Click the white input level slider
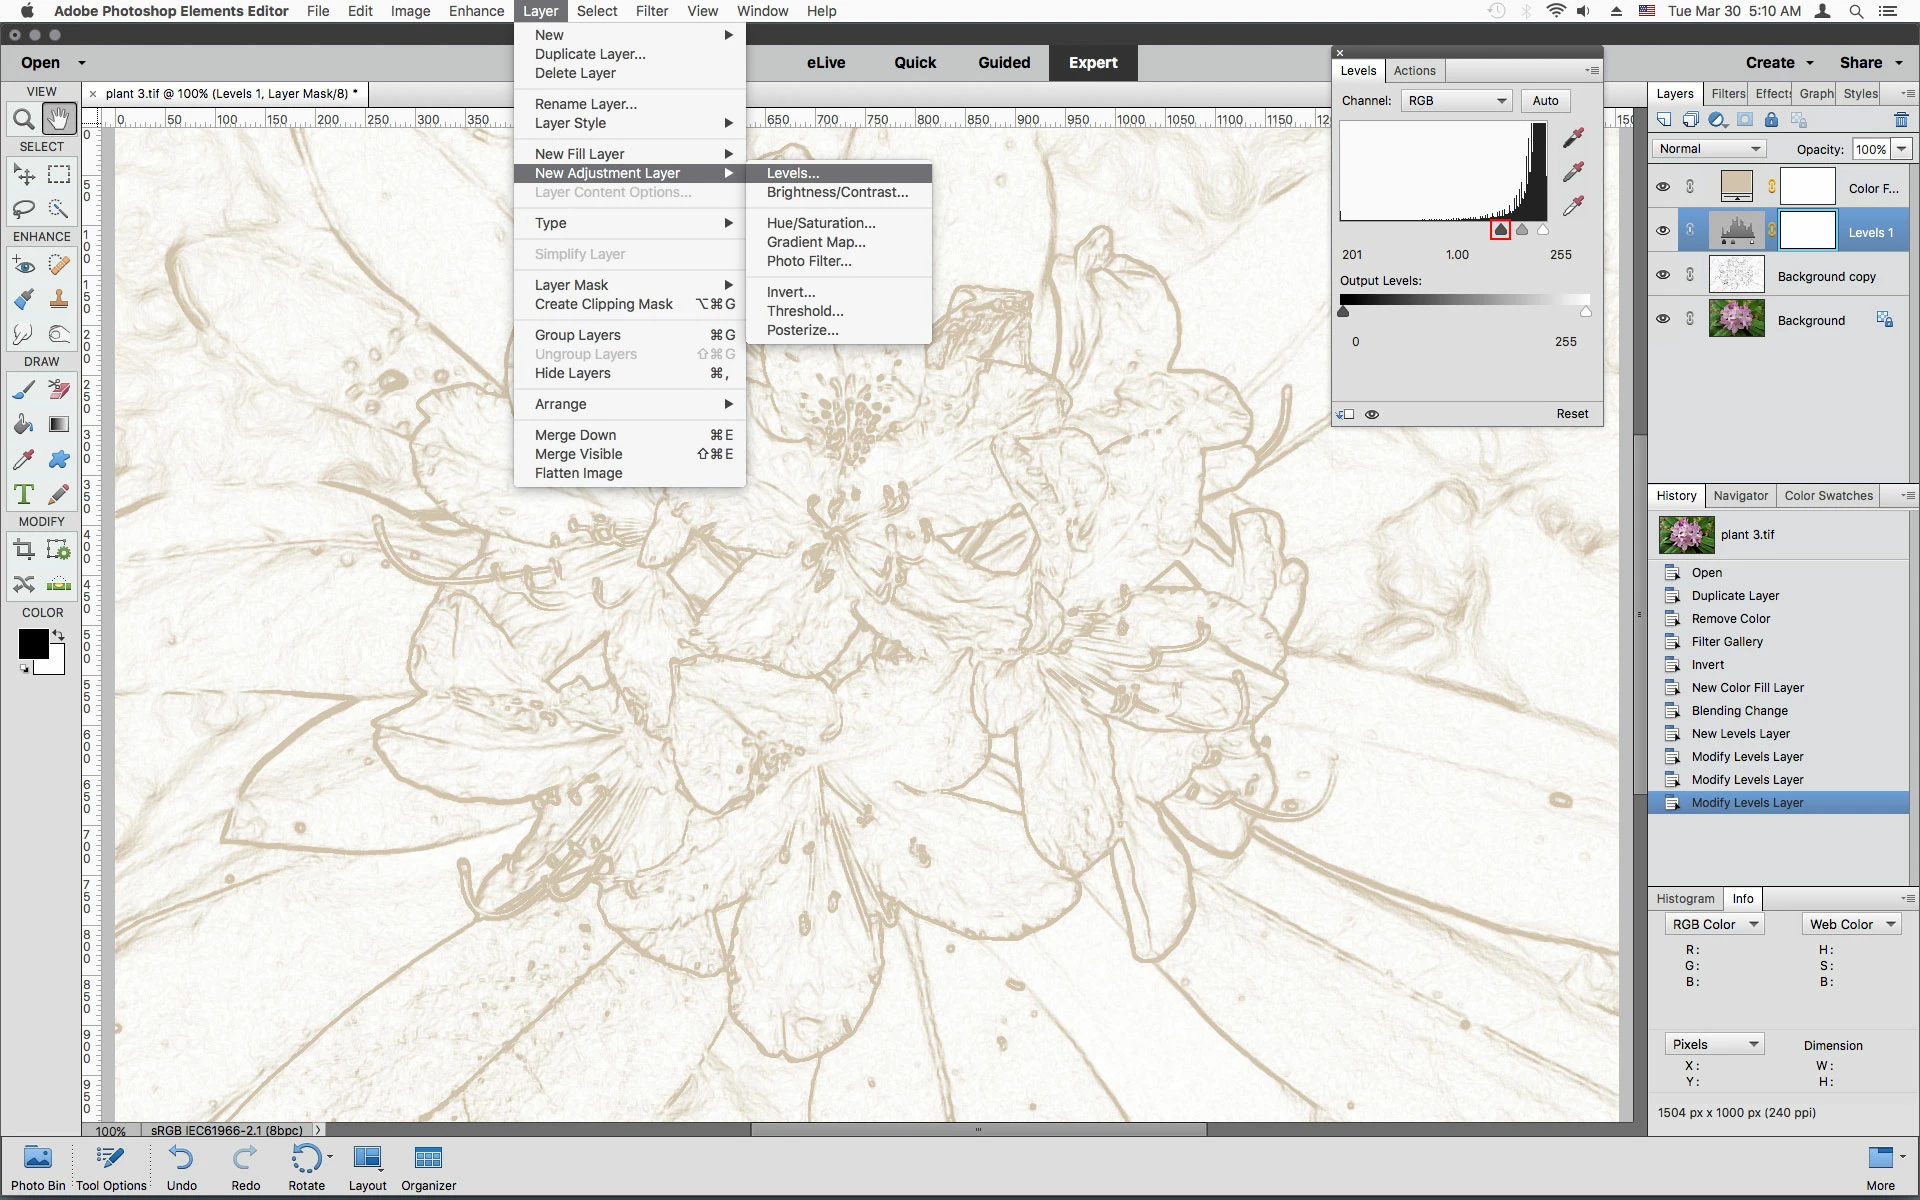This screenshot has width=1920, height=1200. (1543, 230)
